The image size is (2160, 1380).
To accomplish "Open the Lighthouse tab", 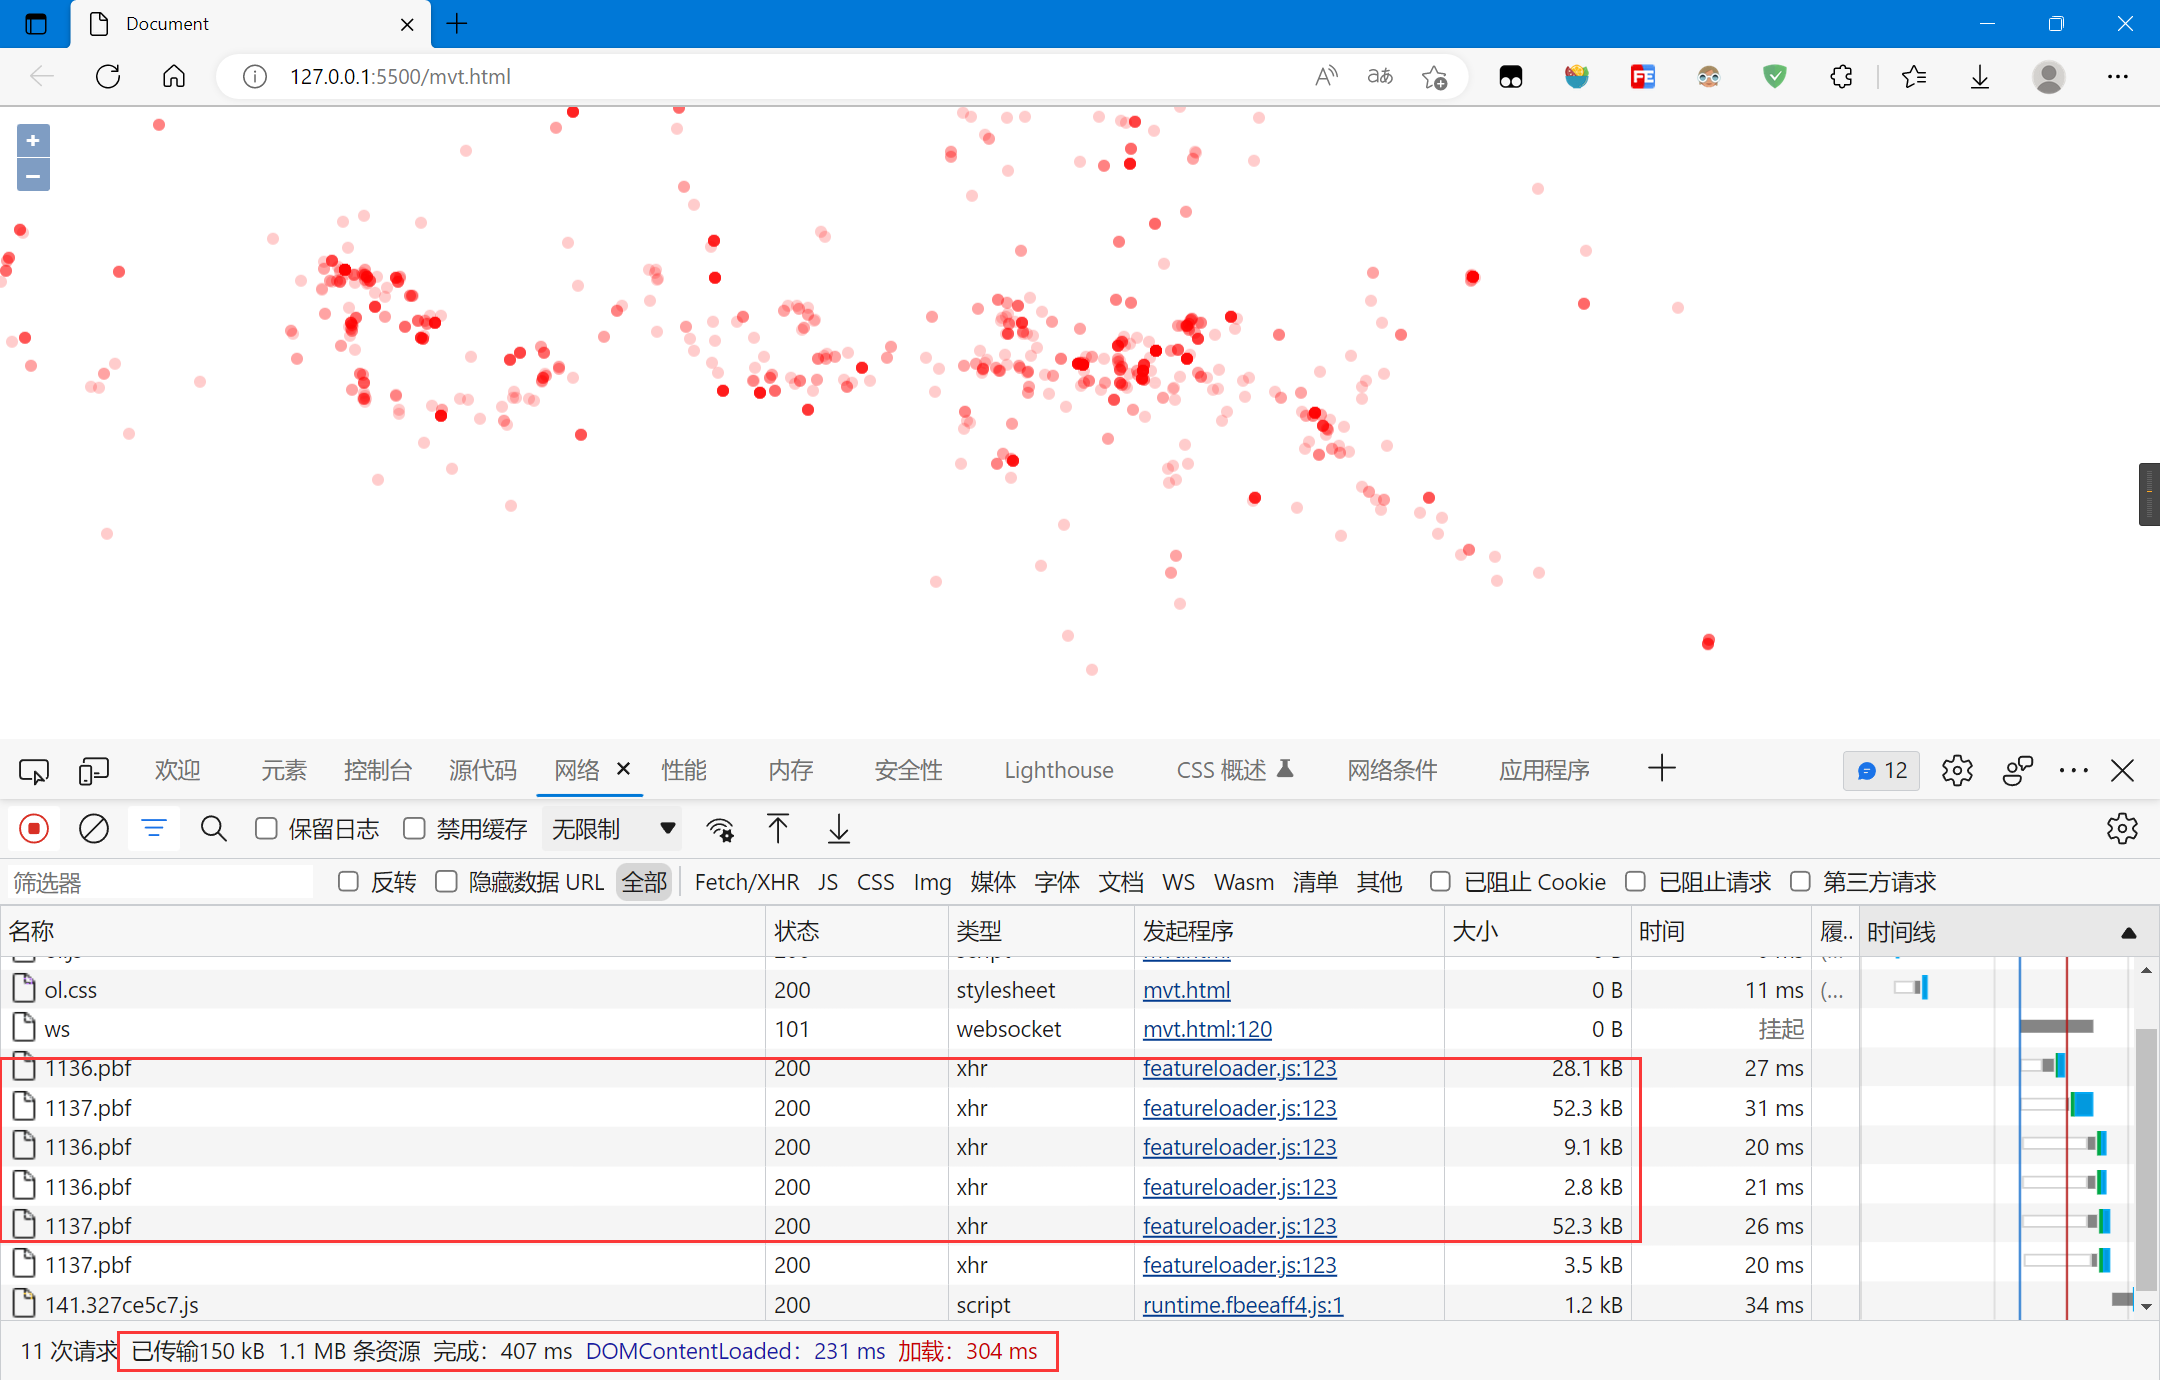I will (1059, 771).
